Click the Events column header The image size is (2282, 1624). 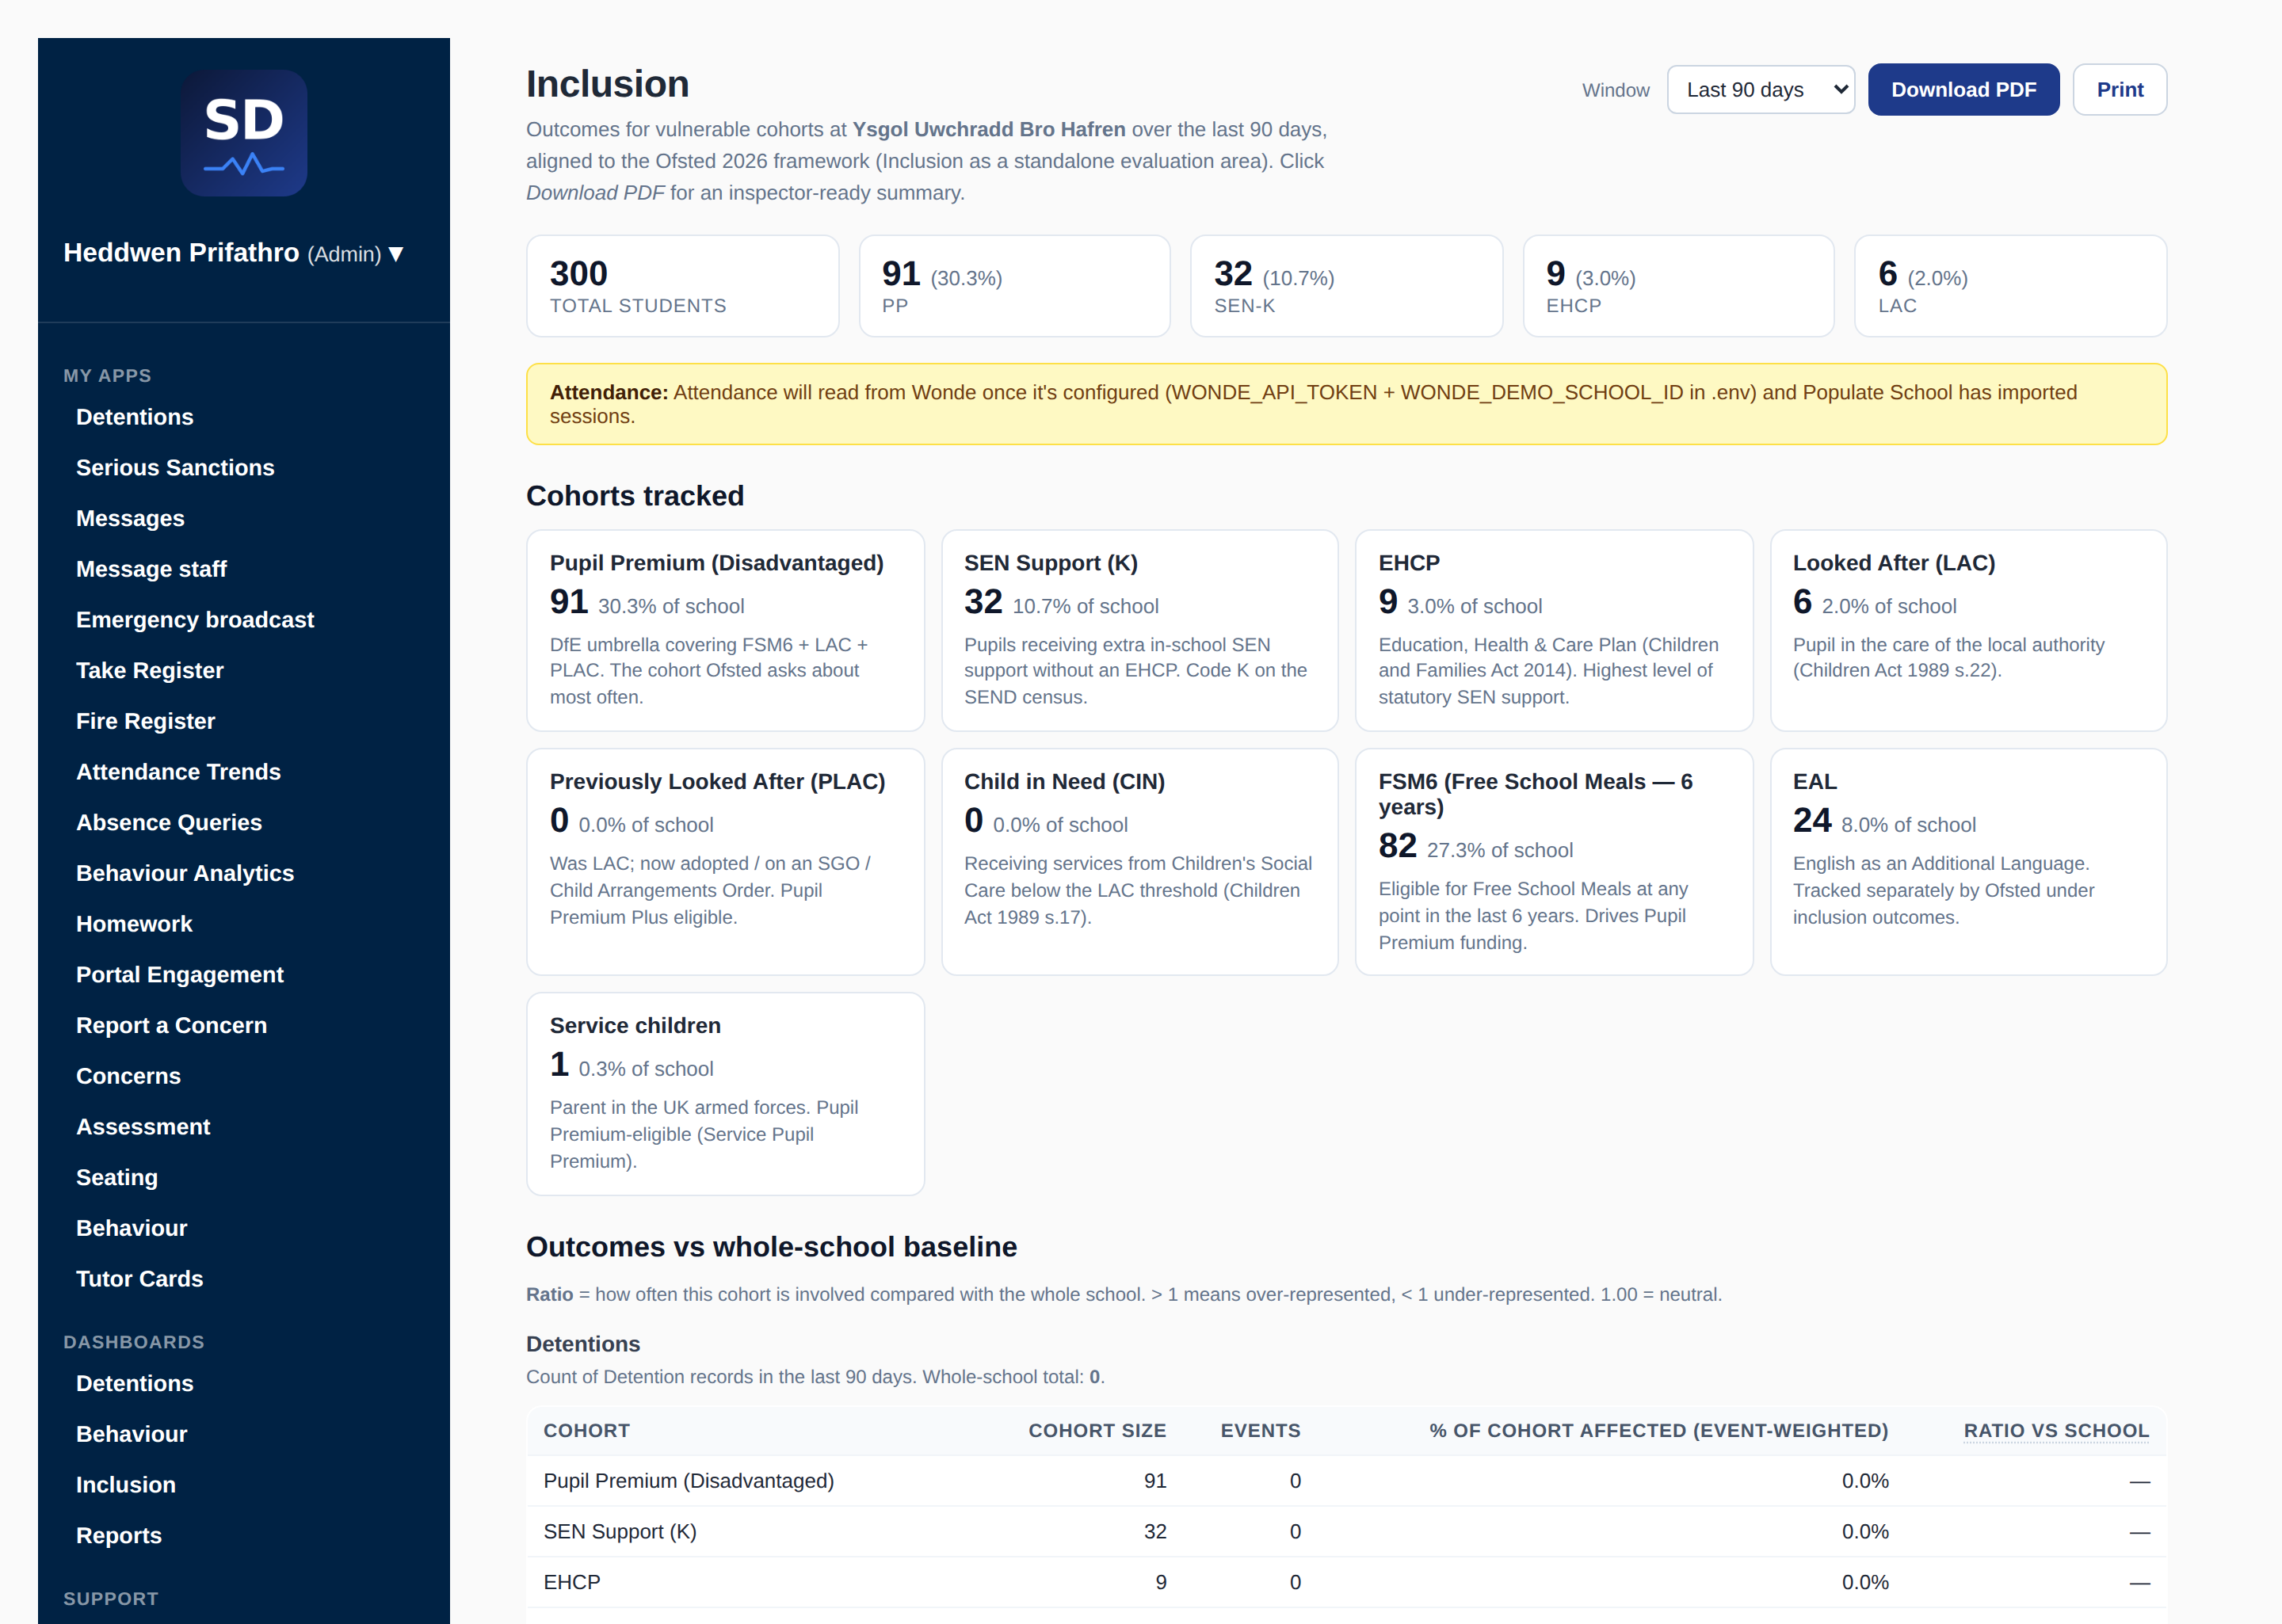[x=1260, y=1431]
